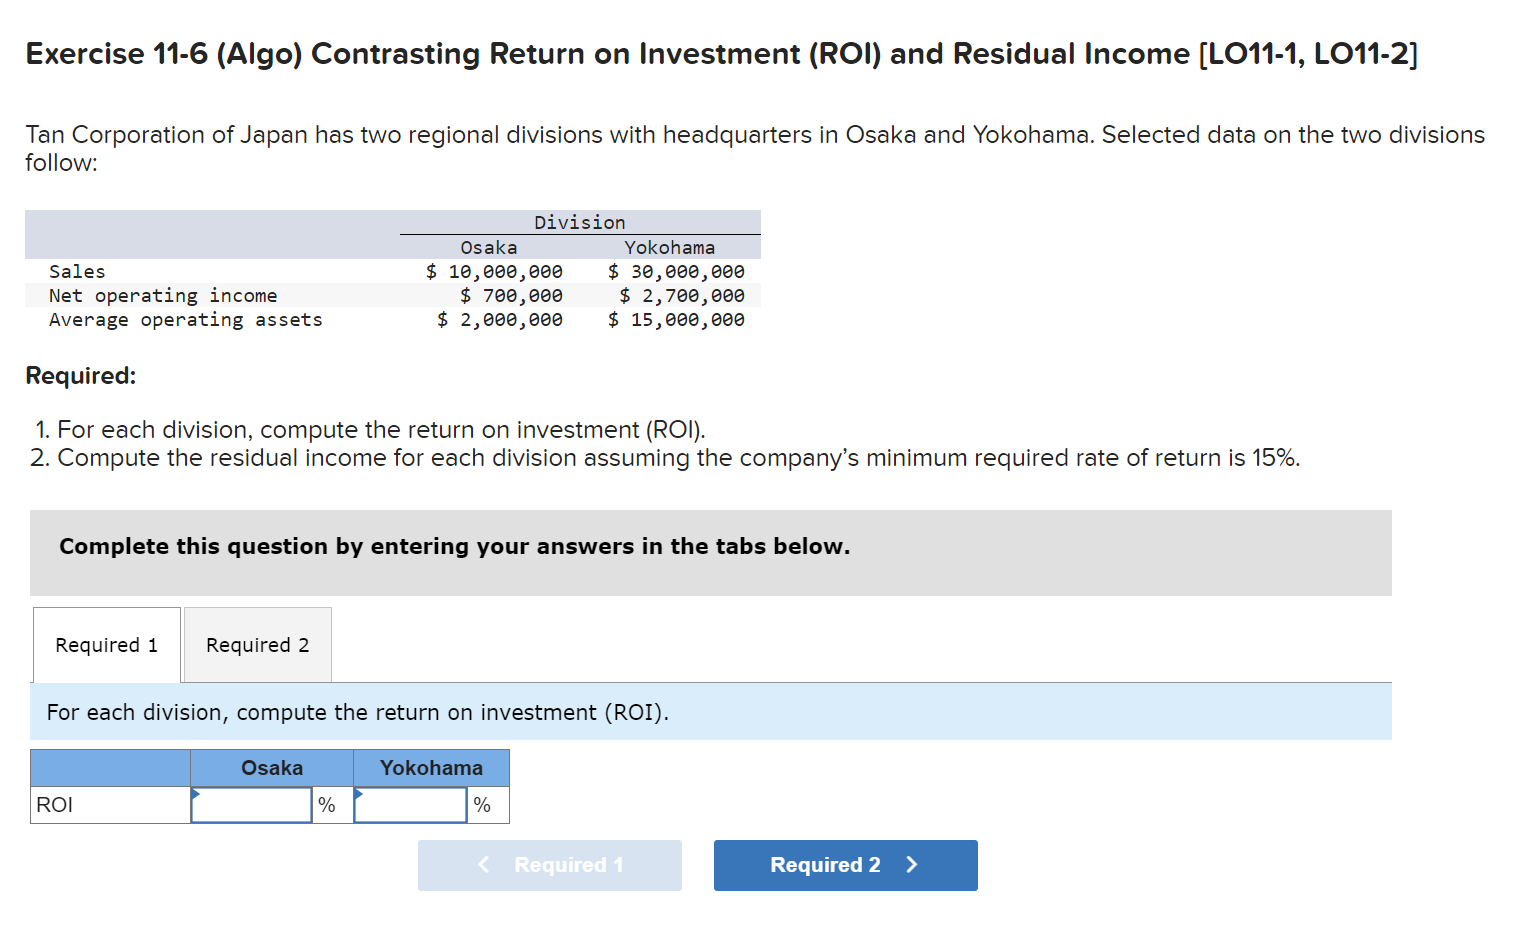Select Yokohama sales value $ 30,000,000
Image resolution: width=1513 pixels, height=930 pixels.
click(x=676, y=271)
